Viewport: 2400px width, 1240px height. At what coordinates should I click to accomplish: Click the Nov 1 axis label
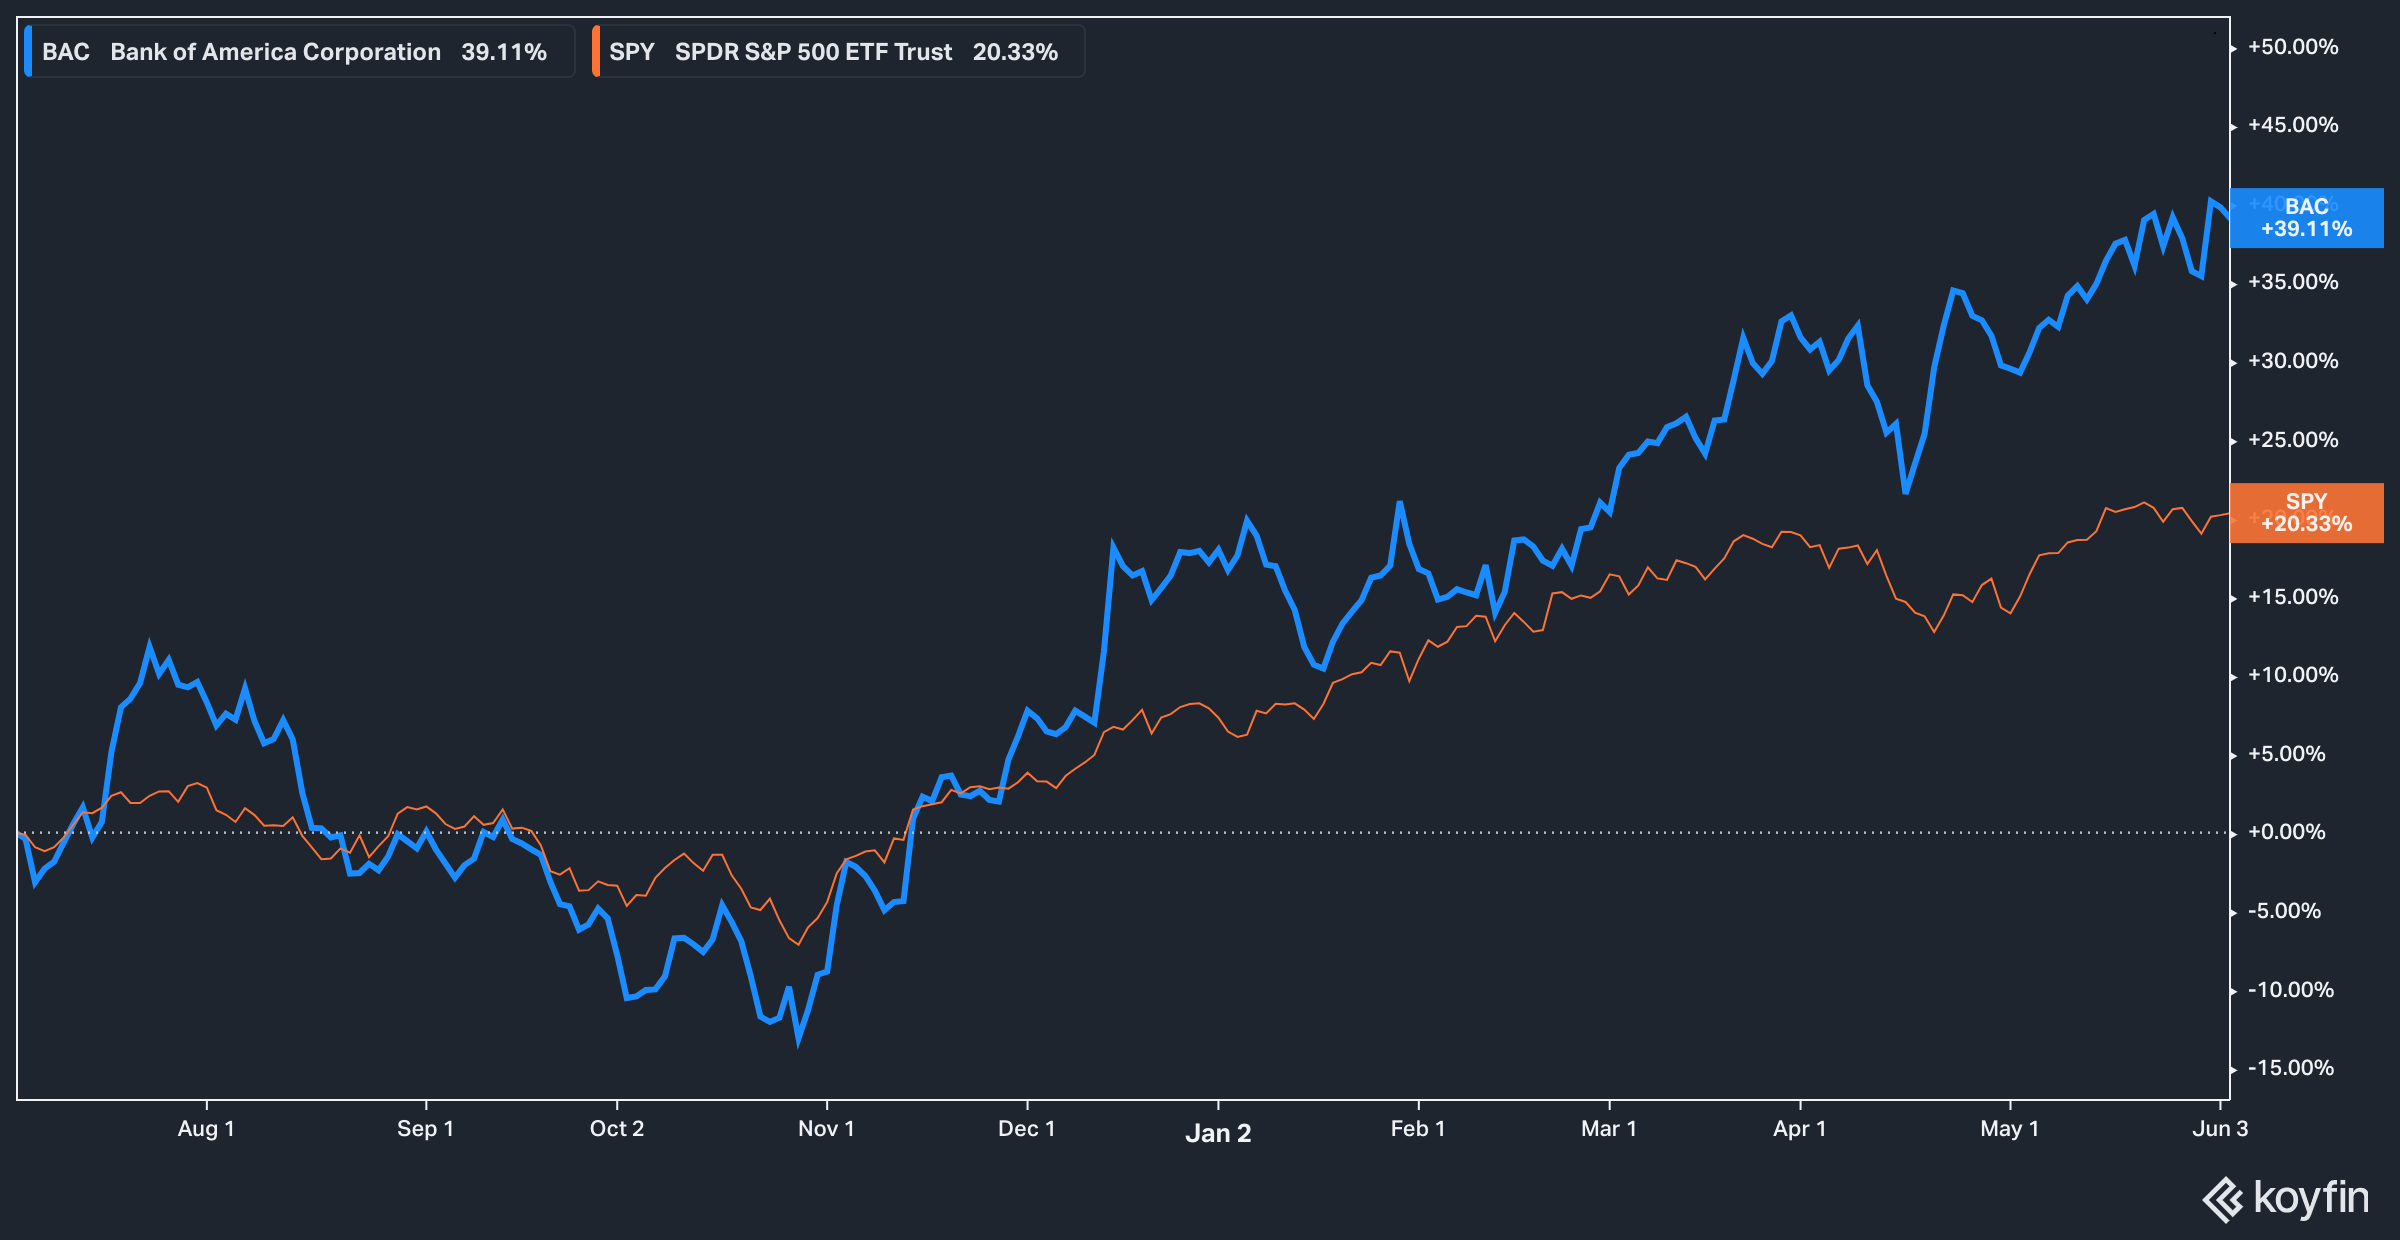tap(826, 1129)
